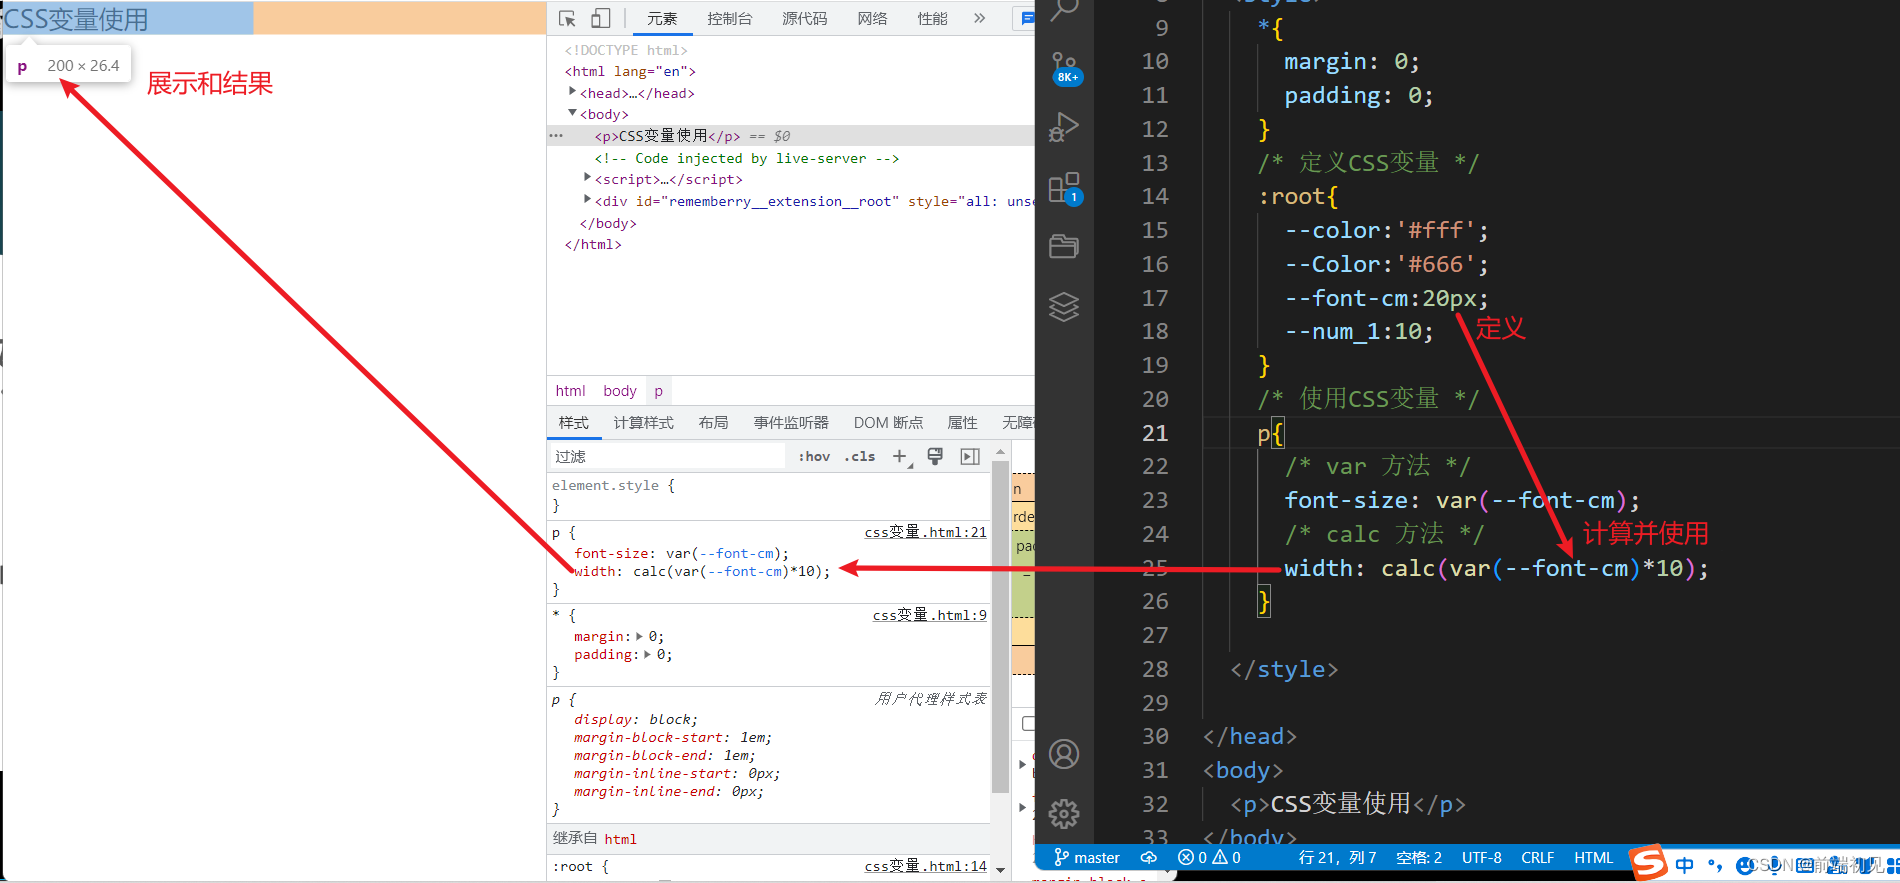
Task: Click body breadcrumb in DevTools
Action: [x=620, y=391]
